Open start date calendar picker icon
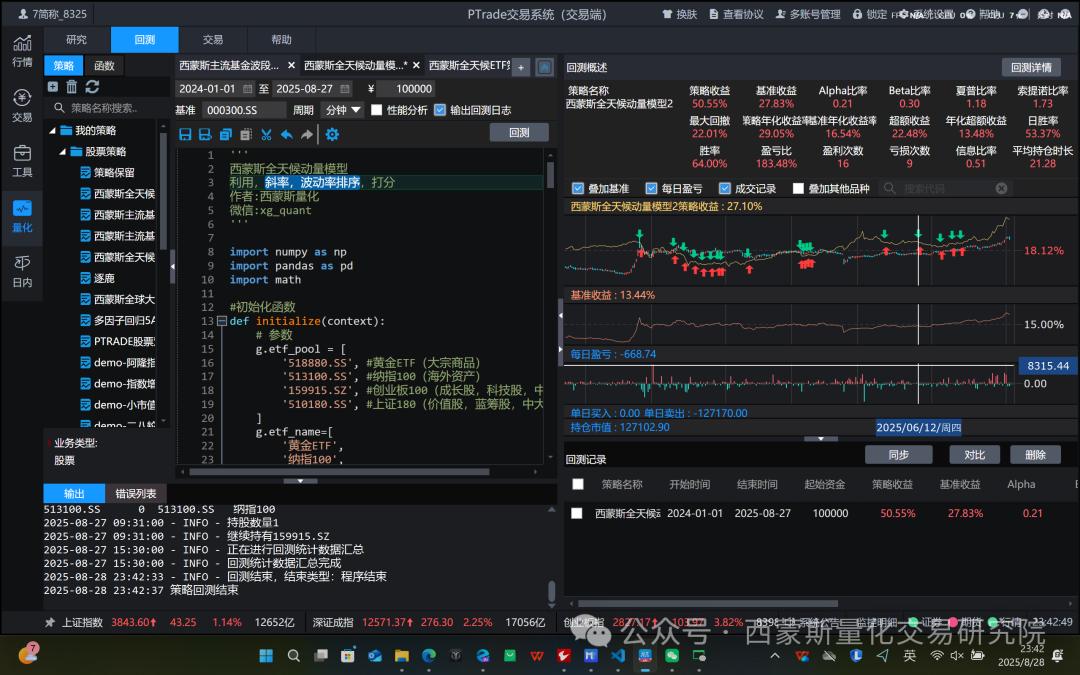Screen dimensions: 1080x675 coord(248,89)
